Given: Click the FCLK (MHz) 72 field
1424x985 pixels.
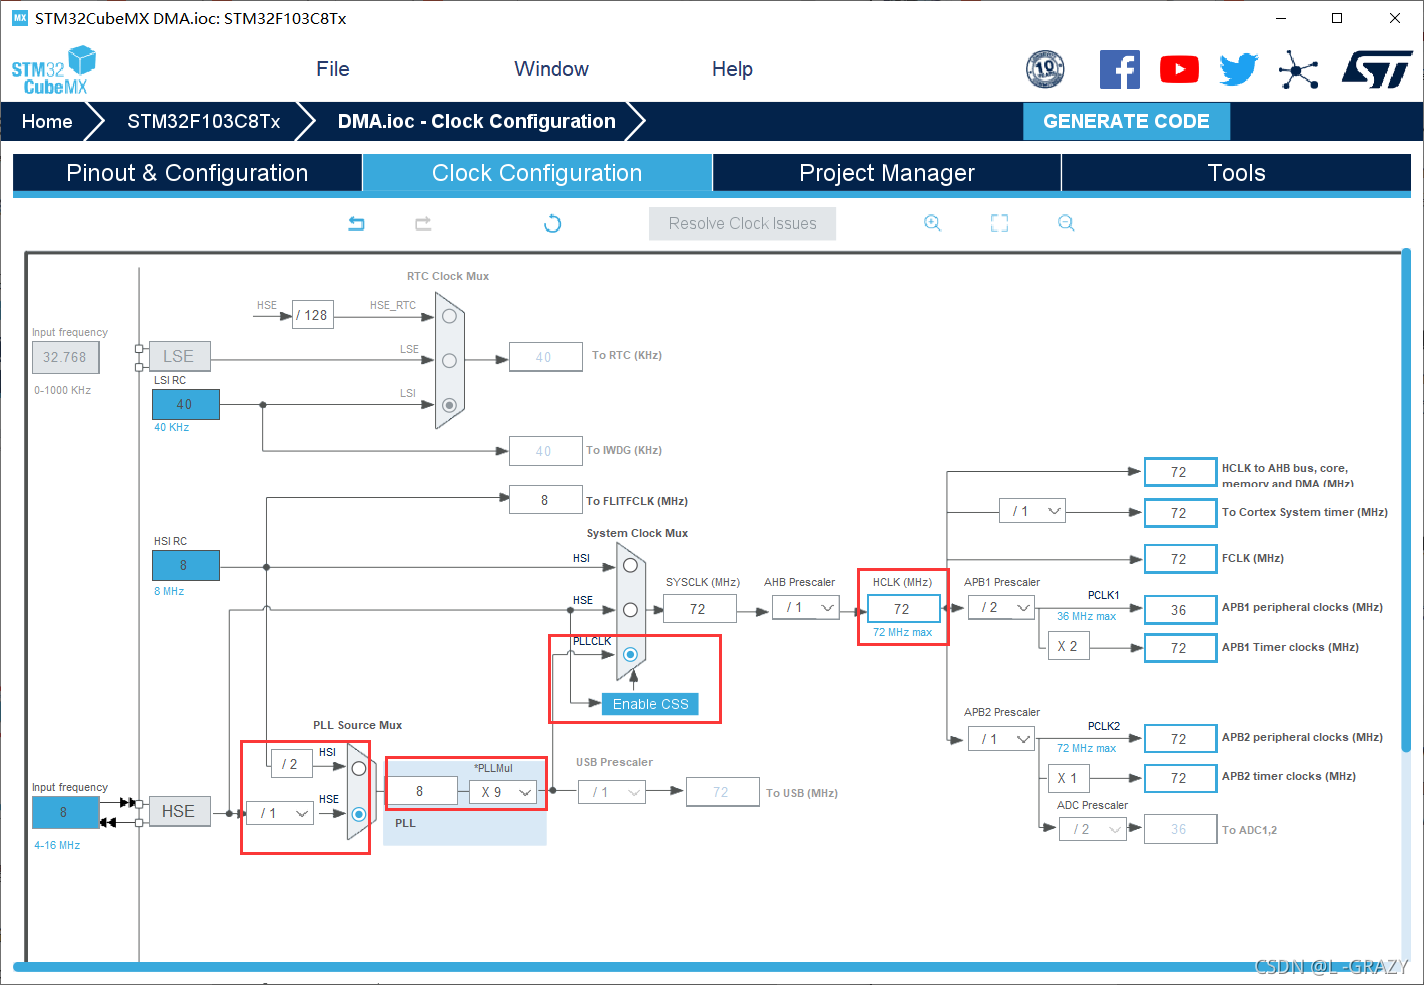Looking at the screenshot, I should (x=1180, y=558).
